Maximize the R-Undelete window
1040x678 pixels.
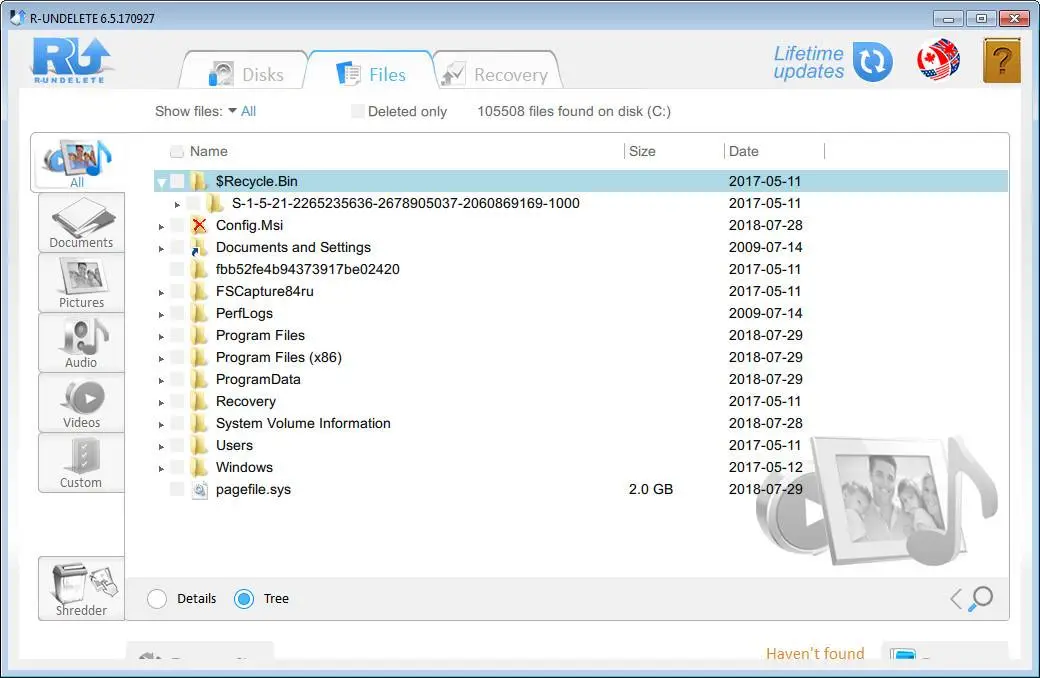point(981,19)
